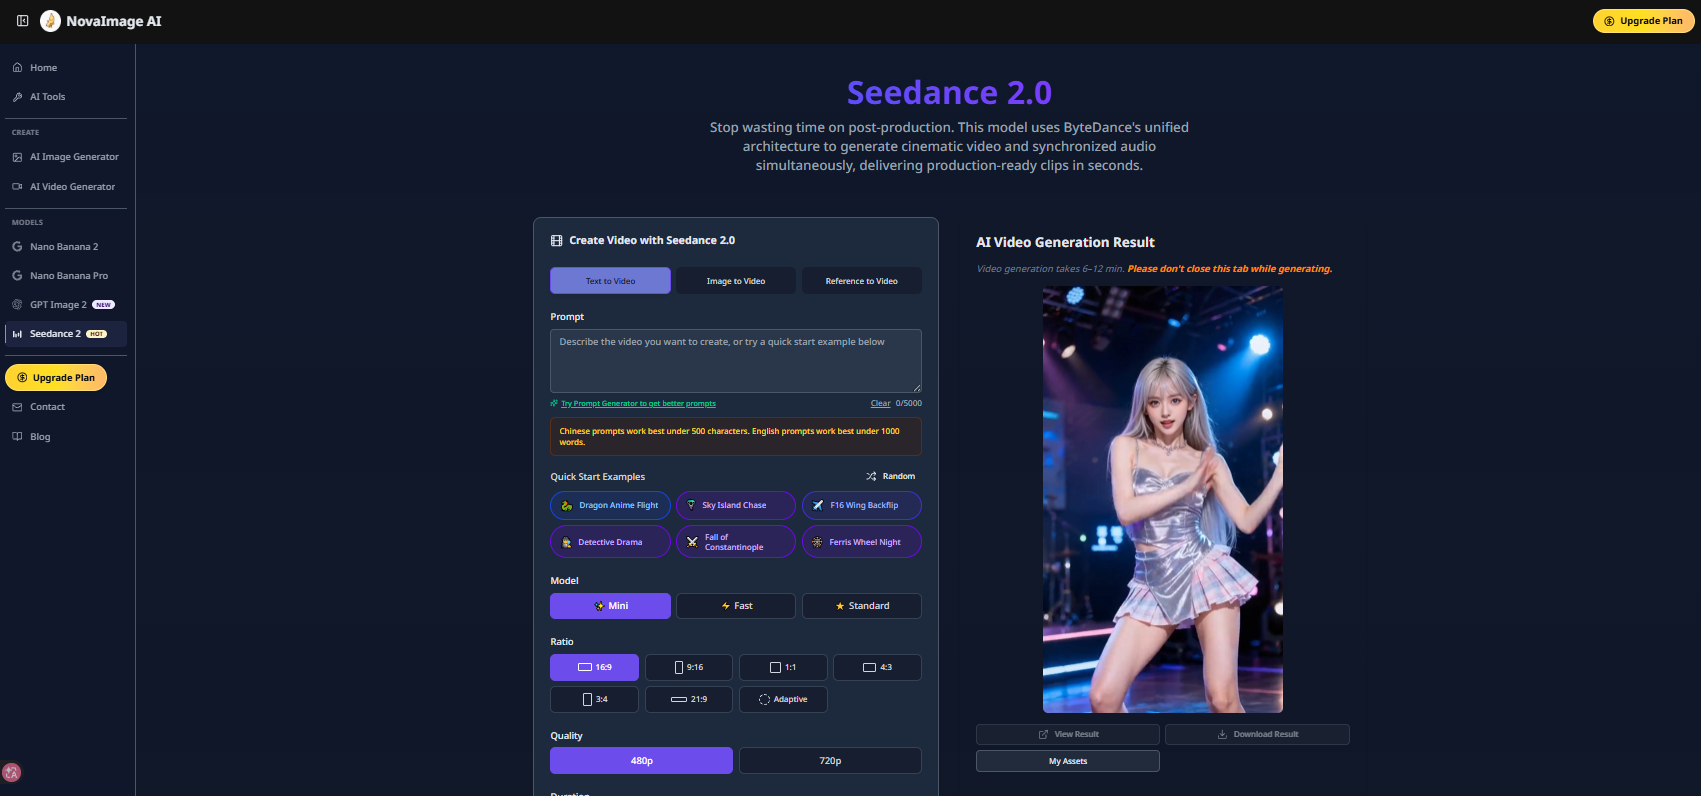Click the Nano Banana Pro Google icon

17,276
